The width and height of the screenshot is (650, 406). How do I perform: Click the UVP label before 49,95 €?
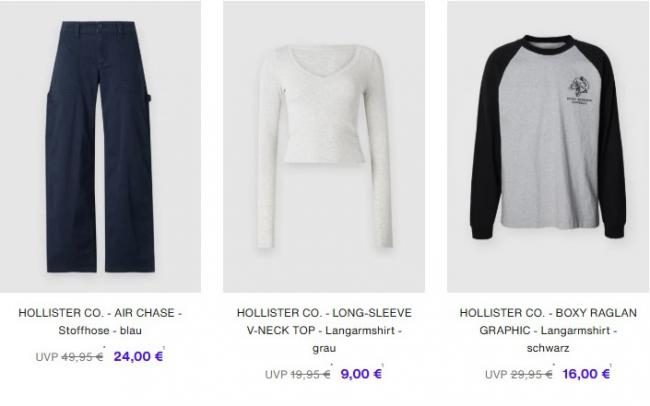46,357
